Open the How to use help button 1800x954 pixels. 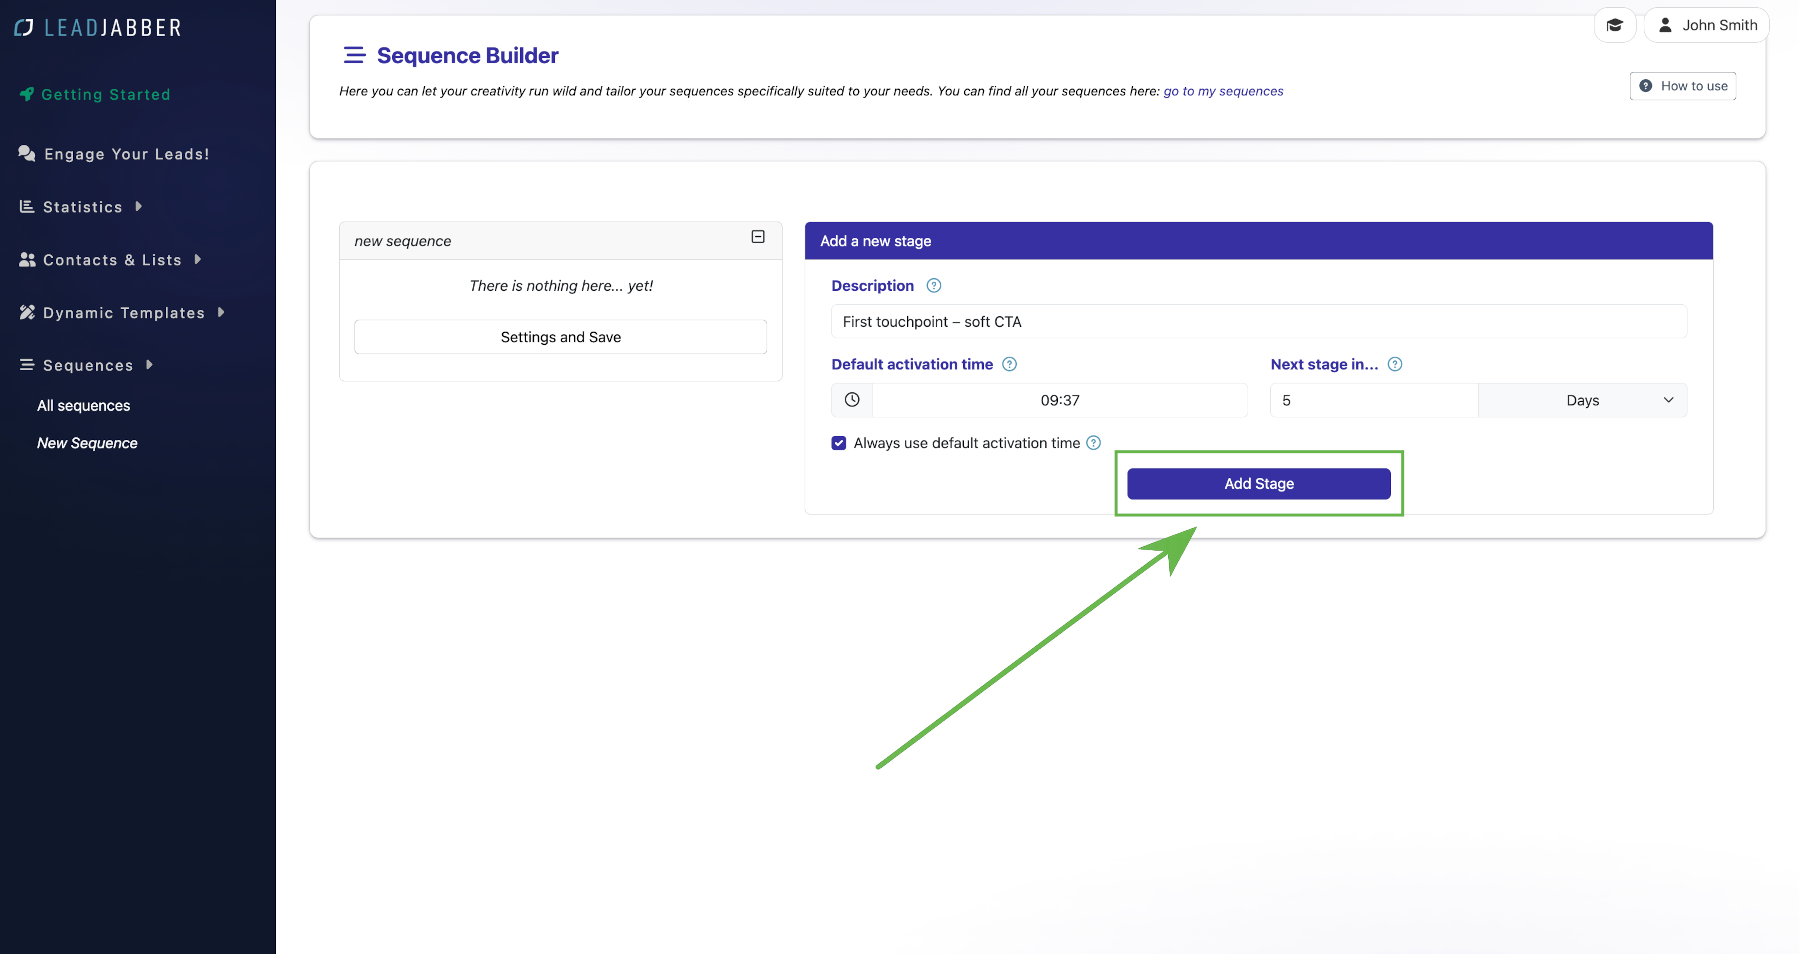[1683, 86]
